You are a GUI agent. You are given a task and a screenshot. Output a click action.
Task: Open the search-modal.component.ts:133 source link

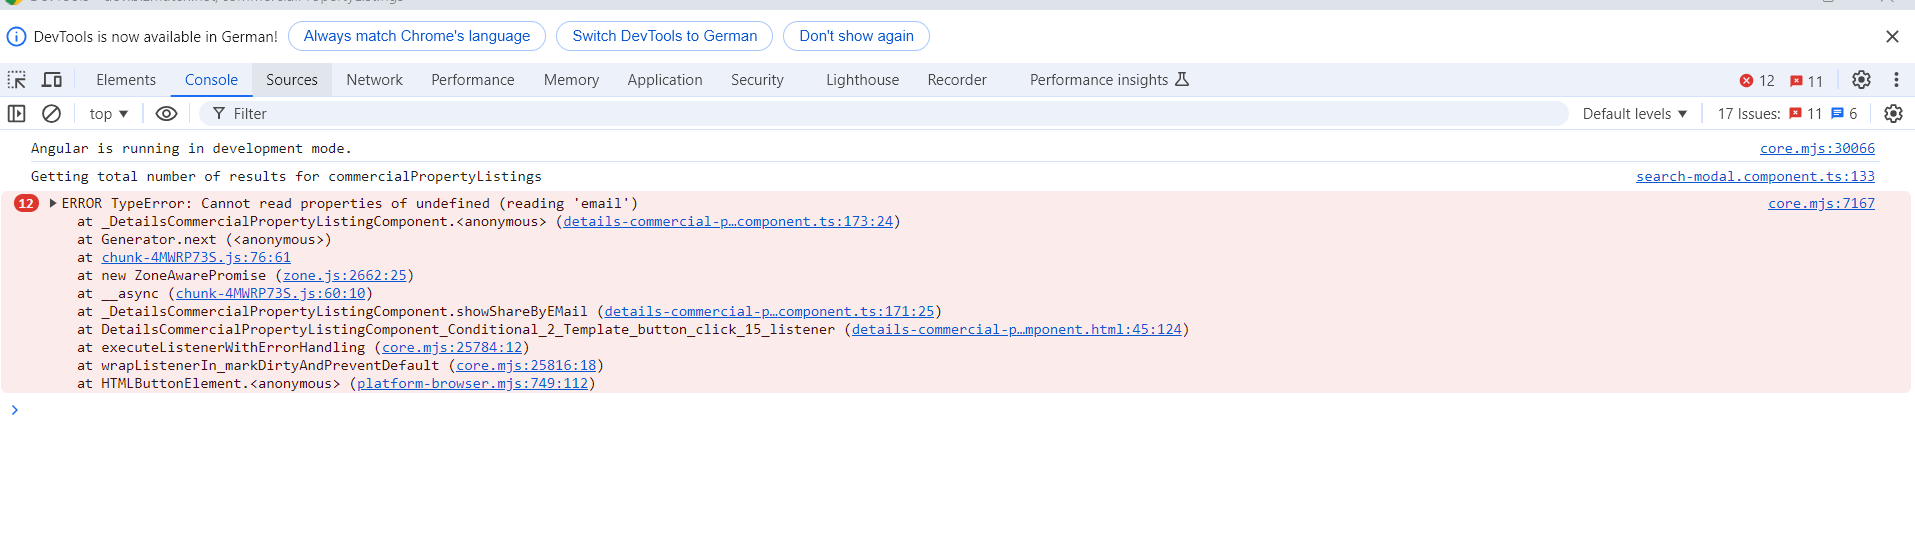[1755, 176]
